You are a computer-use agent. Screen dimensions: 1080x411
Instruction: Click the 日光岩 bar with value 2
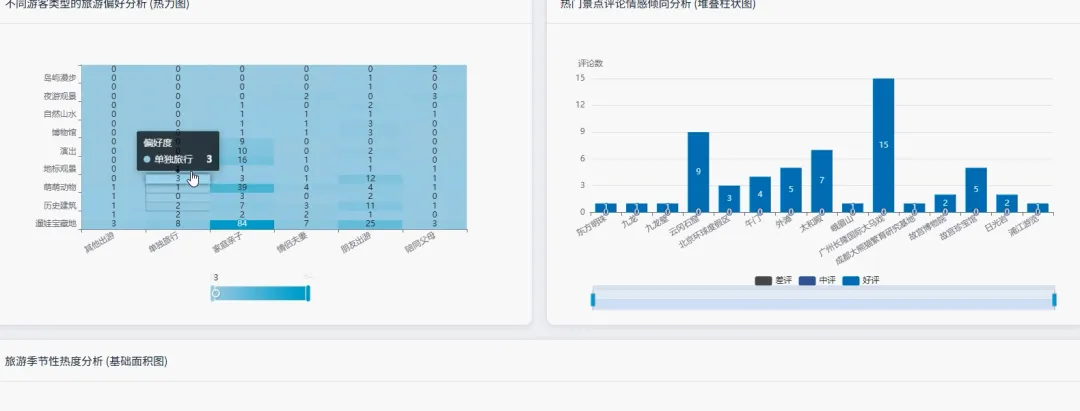click(1007, 203)
